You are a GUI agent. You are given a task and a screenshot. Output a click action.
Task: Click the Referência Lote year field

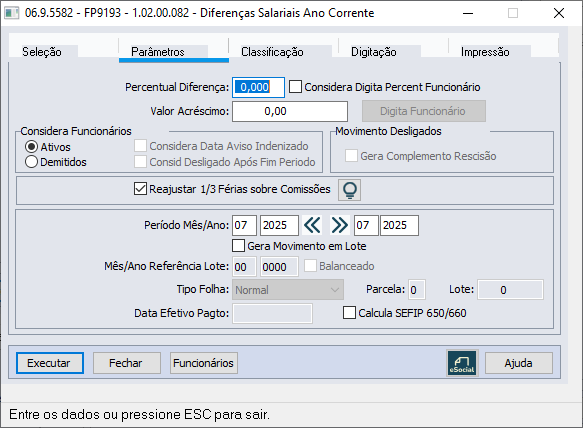(x=279, y=267)
